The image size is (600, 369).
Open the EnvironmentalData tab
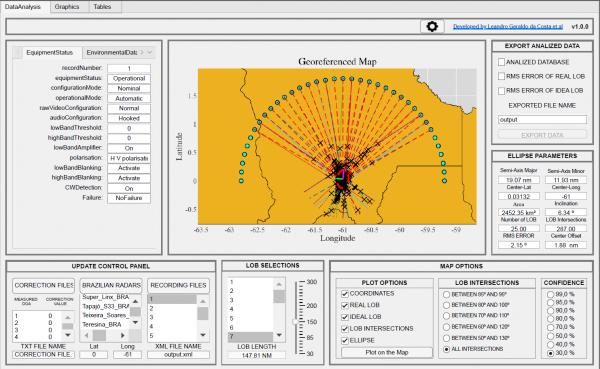pos(111,52)
